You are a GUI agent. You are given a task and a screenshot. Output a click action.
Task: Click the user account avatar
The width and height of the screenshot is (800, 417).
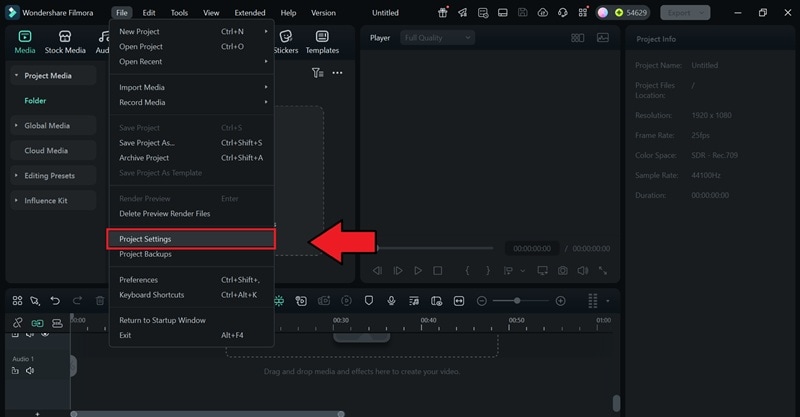point(603,13)
